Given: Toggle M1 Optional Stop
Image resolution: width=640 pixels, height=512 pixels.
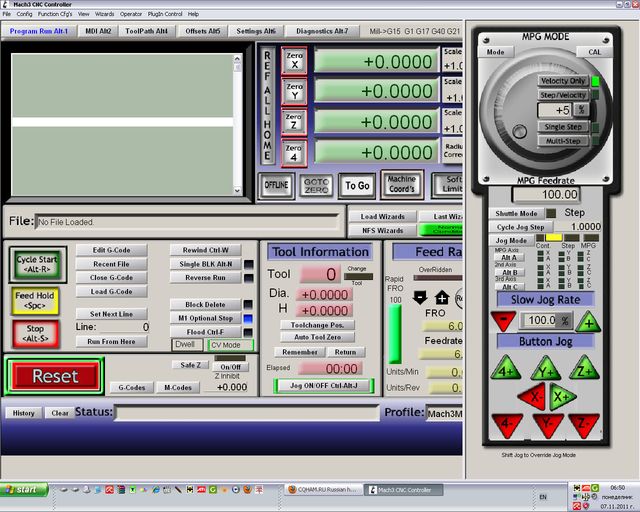Looking at the screenshot, I should 204,318.
